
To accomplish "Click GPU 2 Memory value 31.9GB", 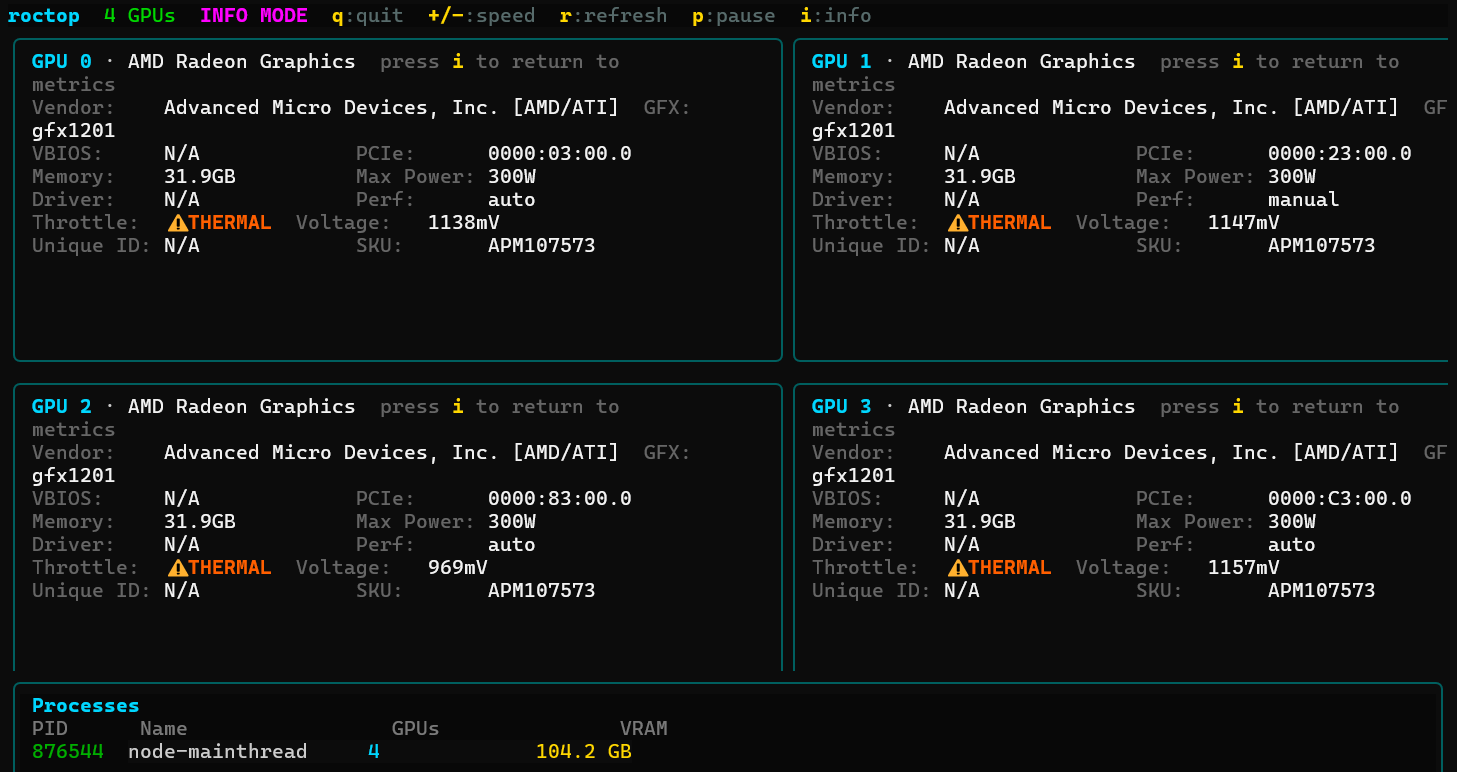I will pyautogui.click(x=200, y=522).
